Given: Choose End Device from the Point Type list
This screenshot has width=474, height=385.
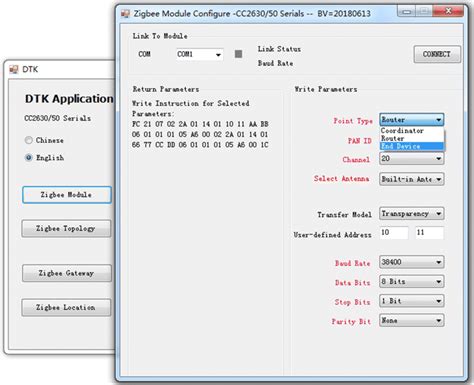Looking at the screenshot, I should 412,146.
